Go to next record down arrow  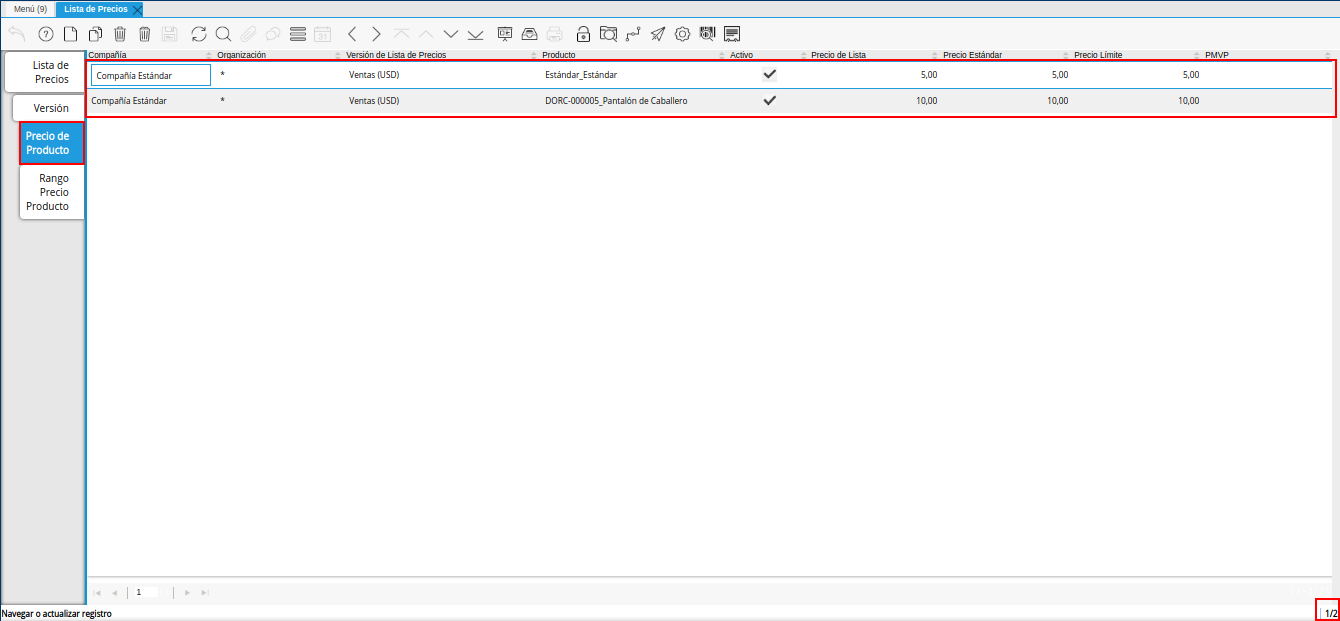coord(450,34)
